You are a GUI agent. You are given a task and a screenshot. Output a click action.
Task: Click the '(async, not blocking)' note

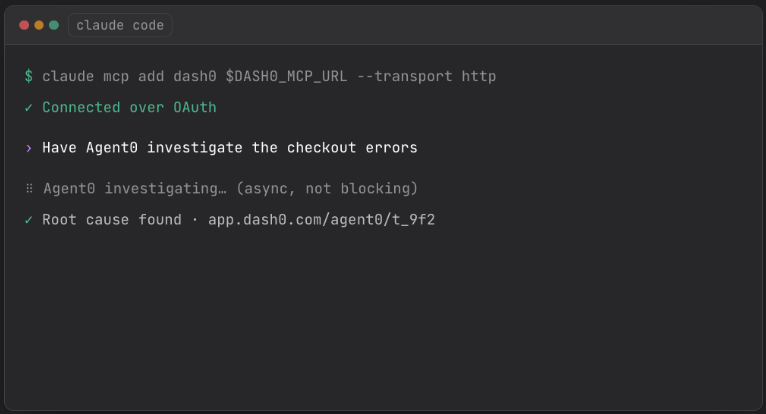327,188
